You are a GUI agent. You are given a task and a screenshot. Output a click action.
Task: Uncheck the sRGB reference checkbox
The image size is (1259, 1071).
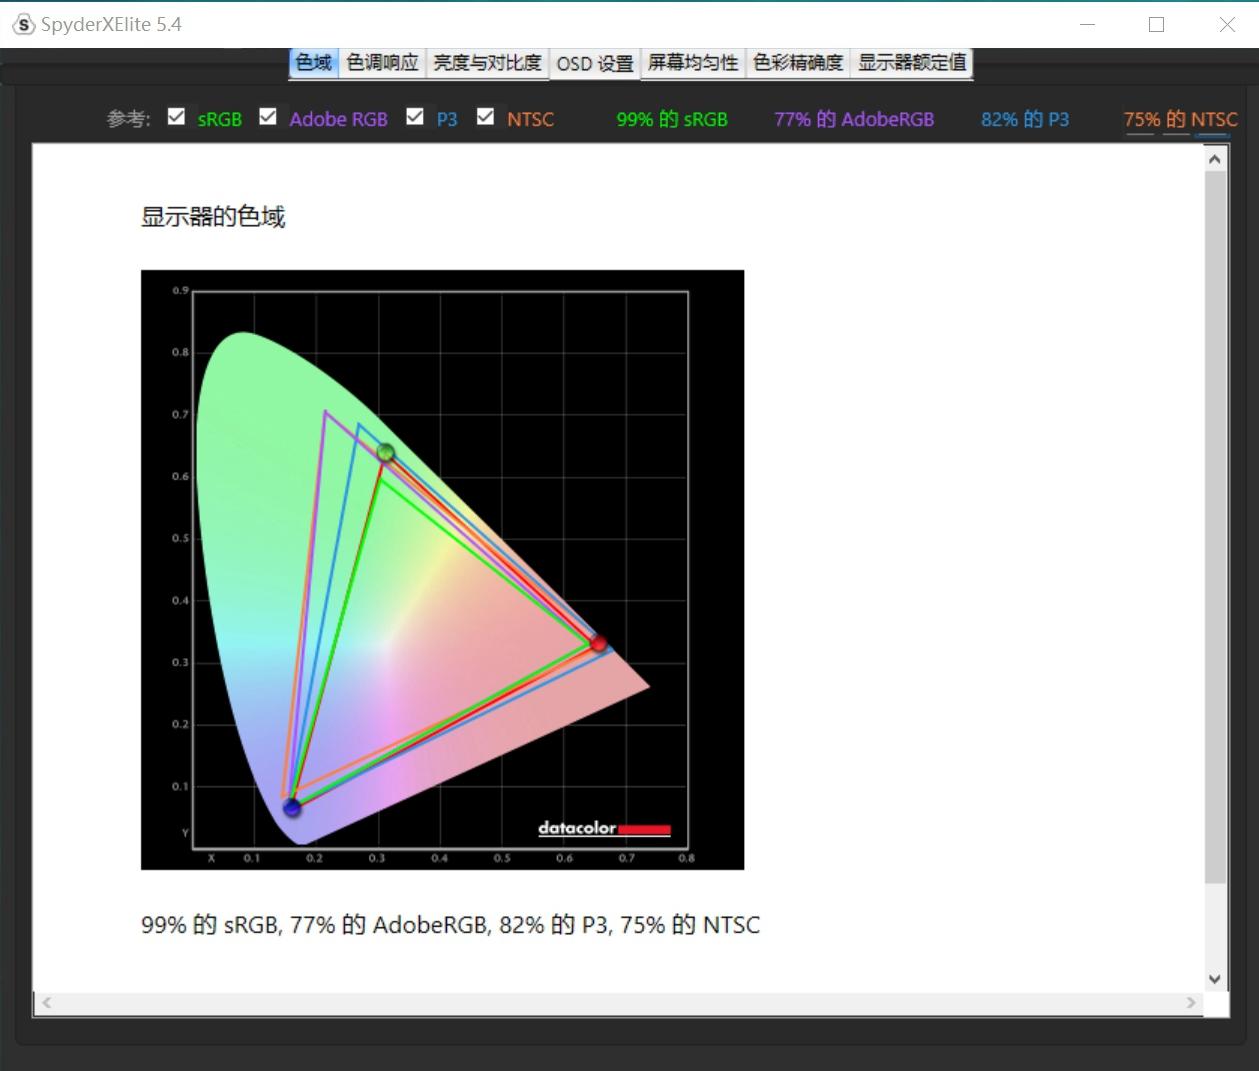[176, 116]
